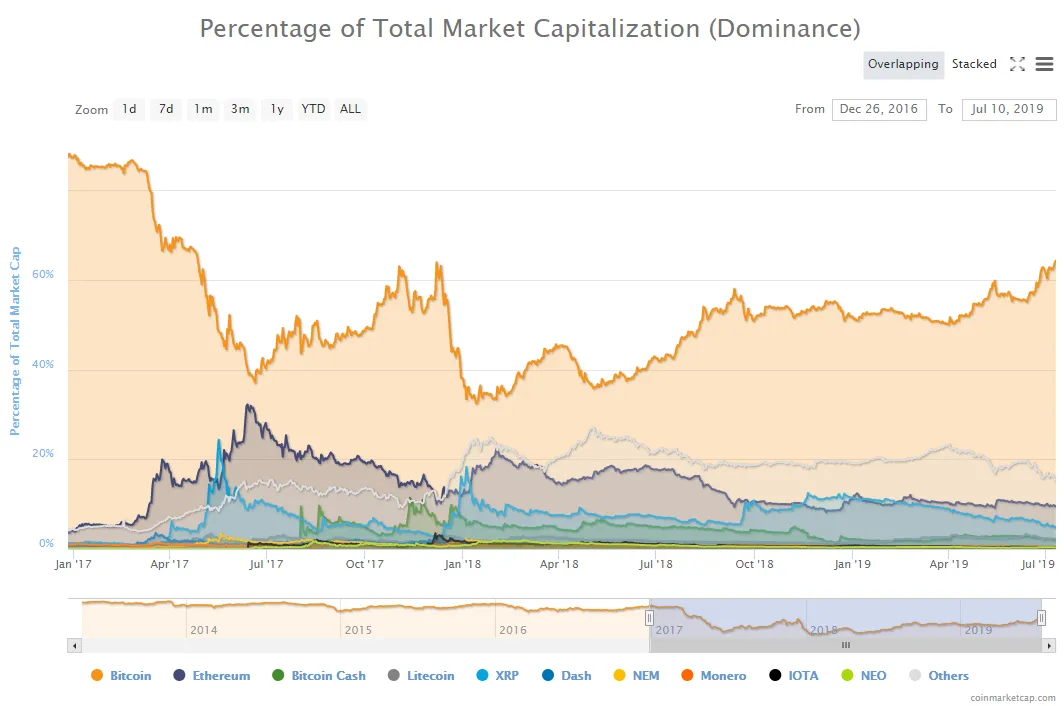Show ALL time range
This screenshot has height=706, width=1064.
click(350, 109)
